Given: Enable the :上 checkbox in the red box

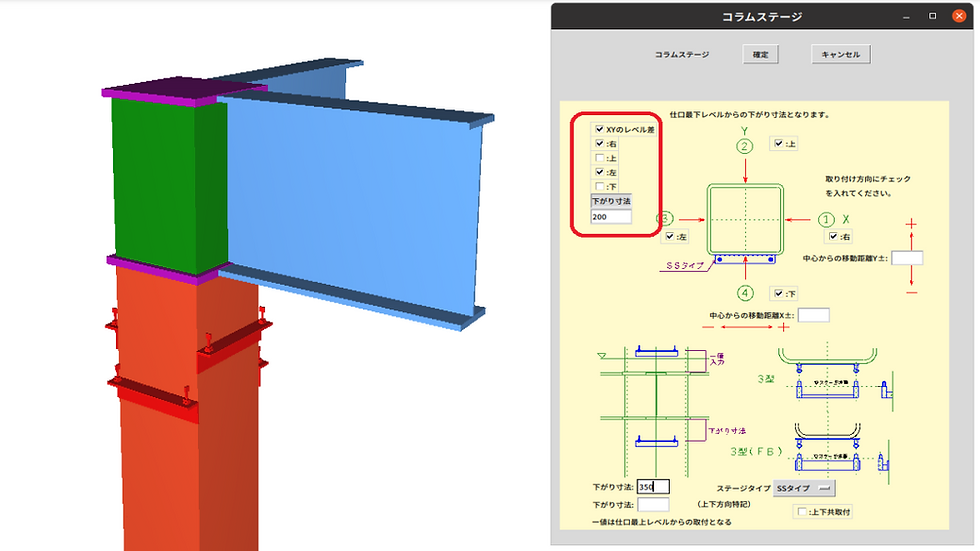Looking at the screenshot, I should pyautogui.click(x=599, y=158).
